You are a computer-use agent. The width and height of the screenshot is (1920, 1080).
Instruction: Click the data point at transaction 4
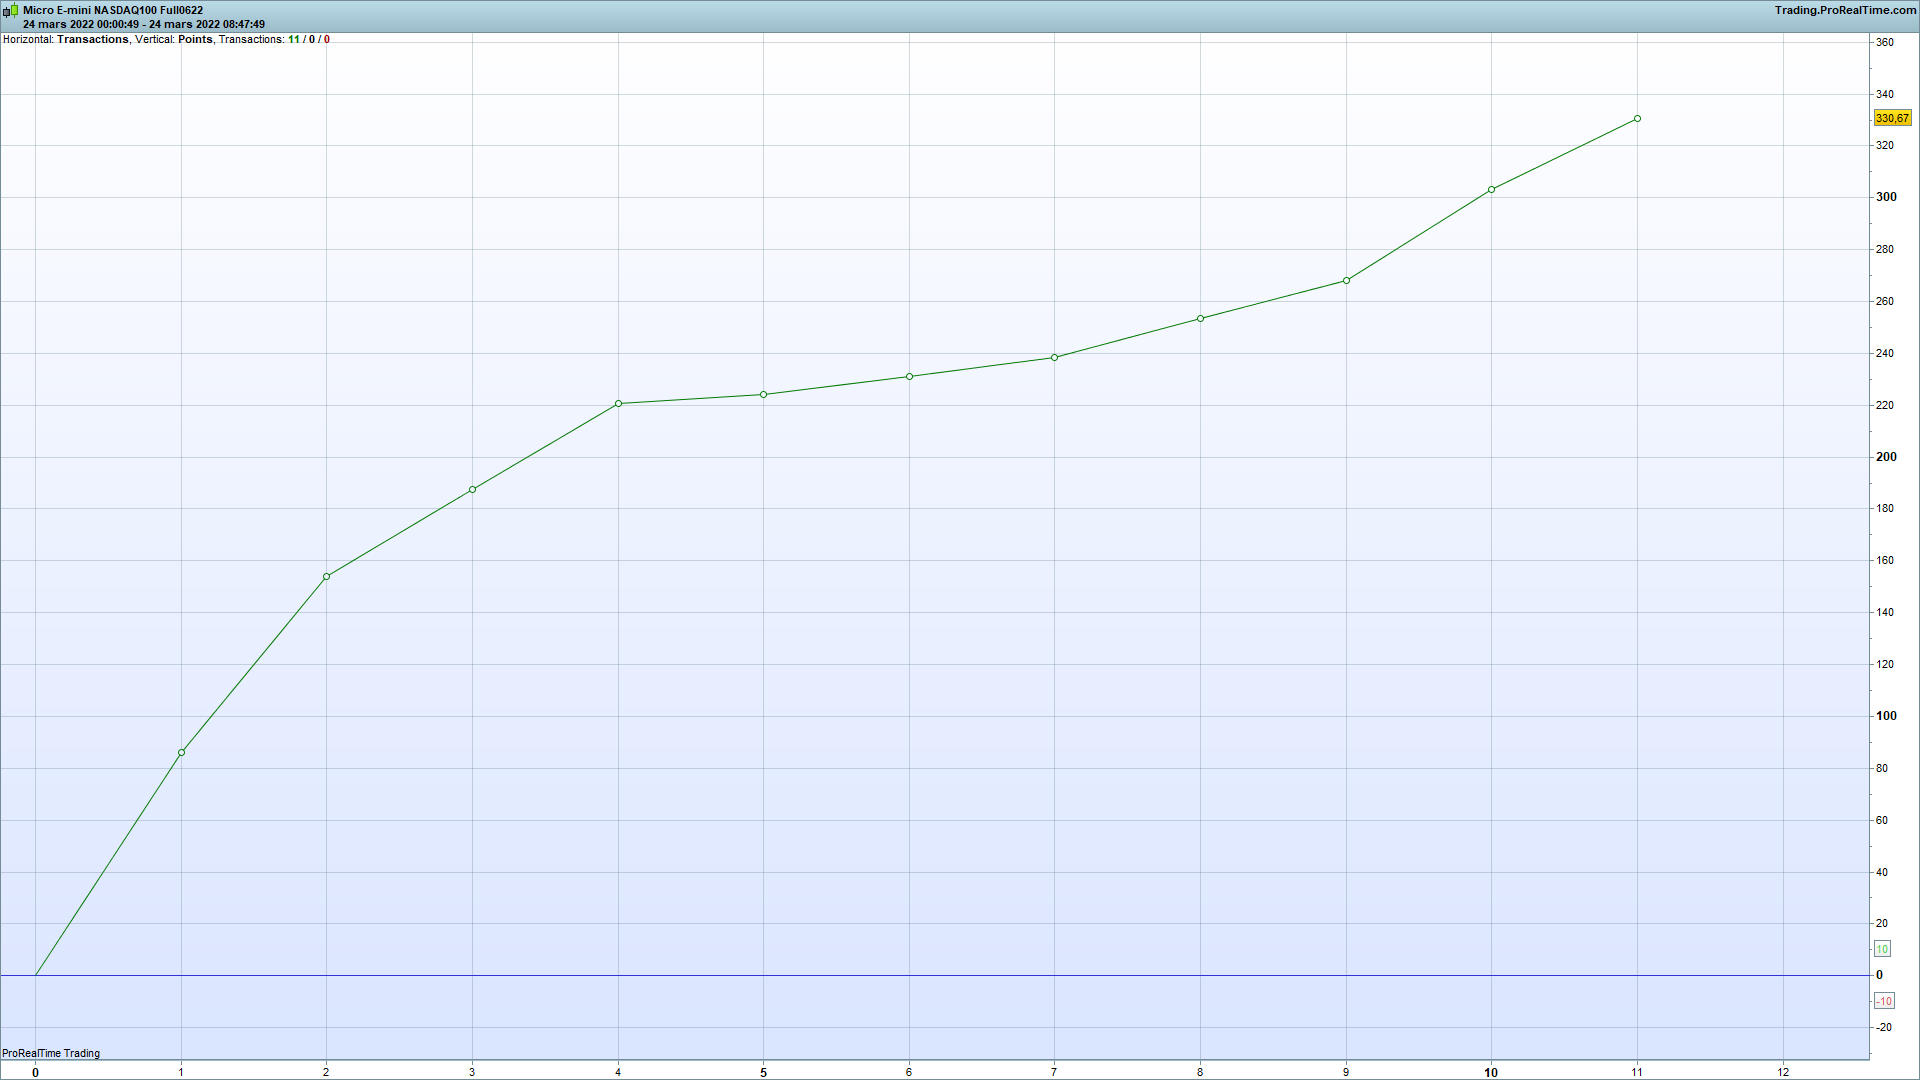618,404
